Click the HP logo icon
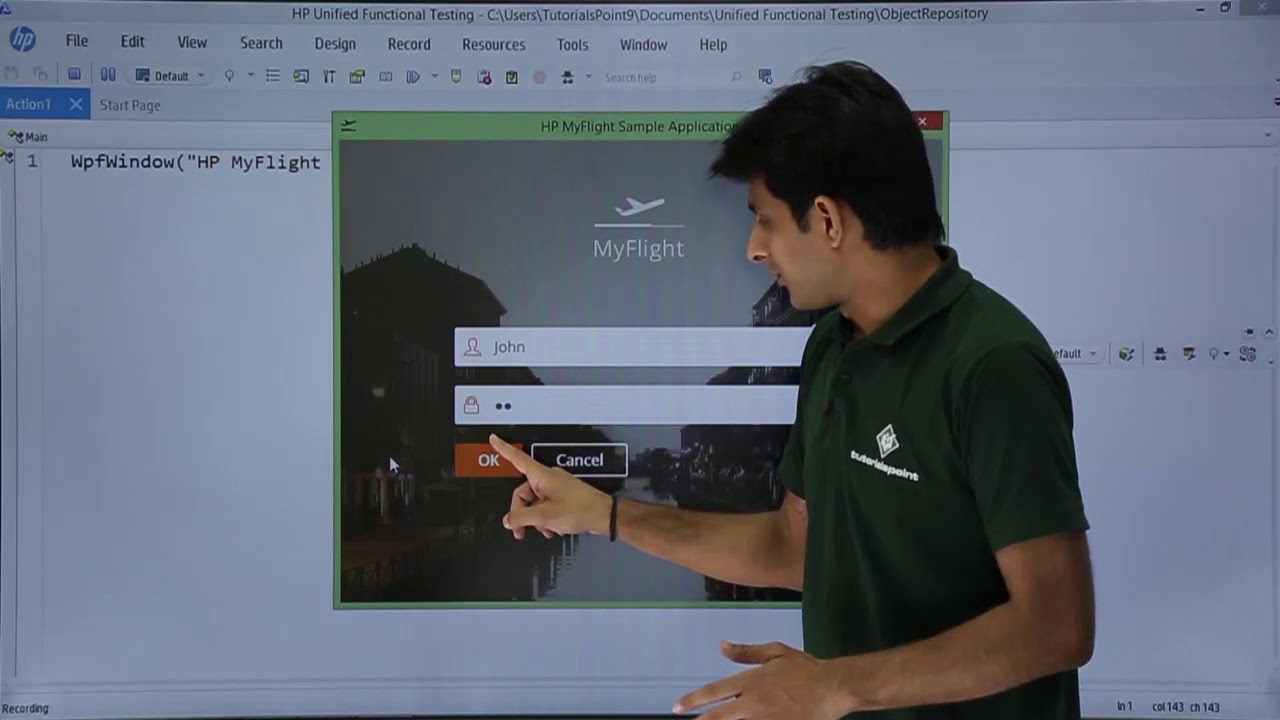This screenshot has width=1280, height=720. [22, 40]
